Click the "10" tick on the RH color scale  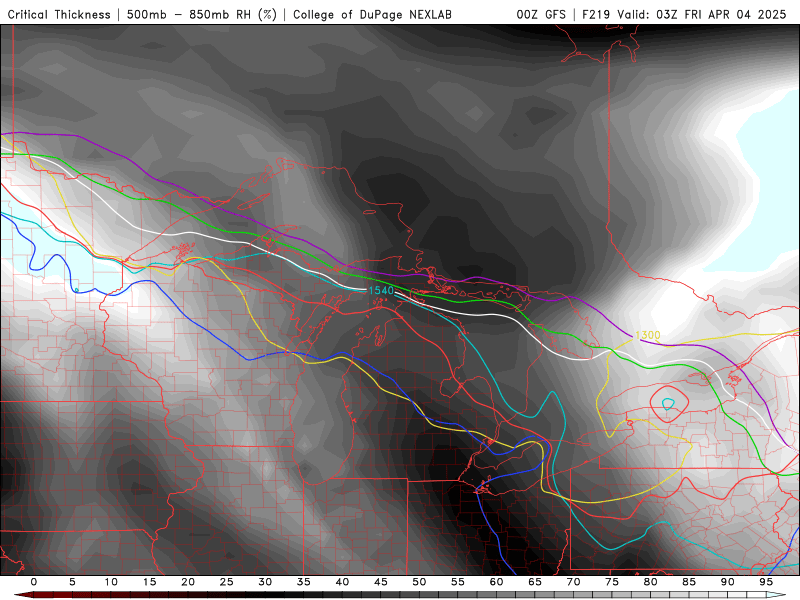click(111, 582)
